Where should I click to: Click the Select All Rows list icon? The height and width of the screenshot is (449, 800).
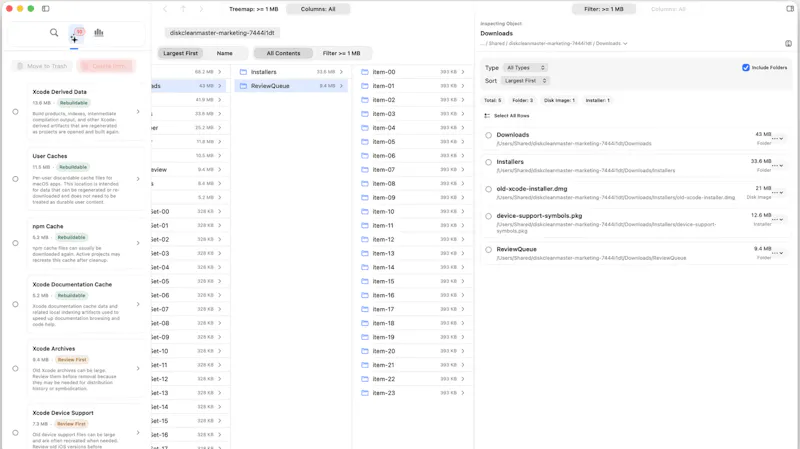[487, 116]
